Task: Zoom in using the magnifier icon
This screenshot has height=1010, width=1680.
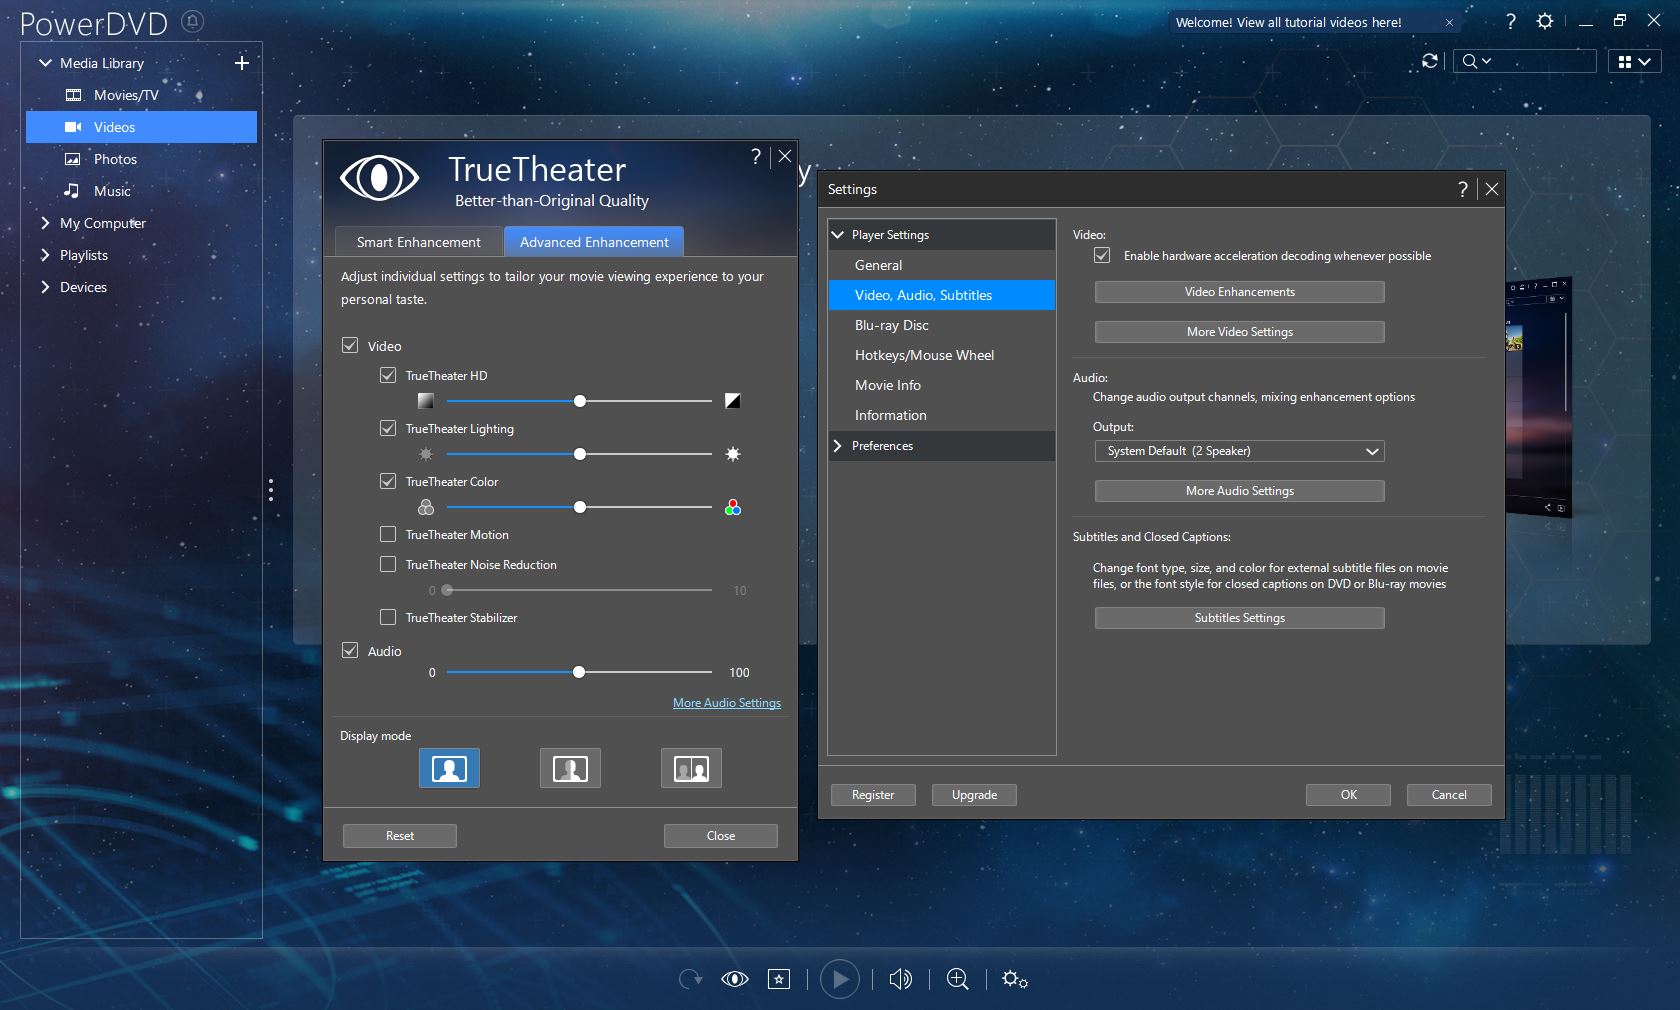Action: (956, 980)
